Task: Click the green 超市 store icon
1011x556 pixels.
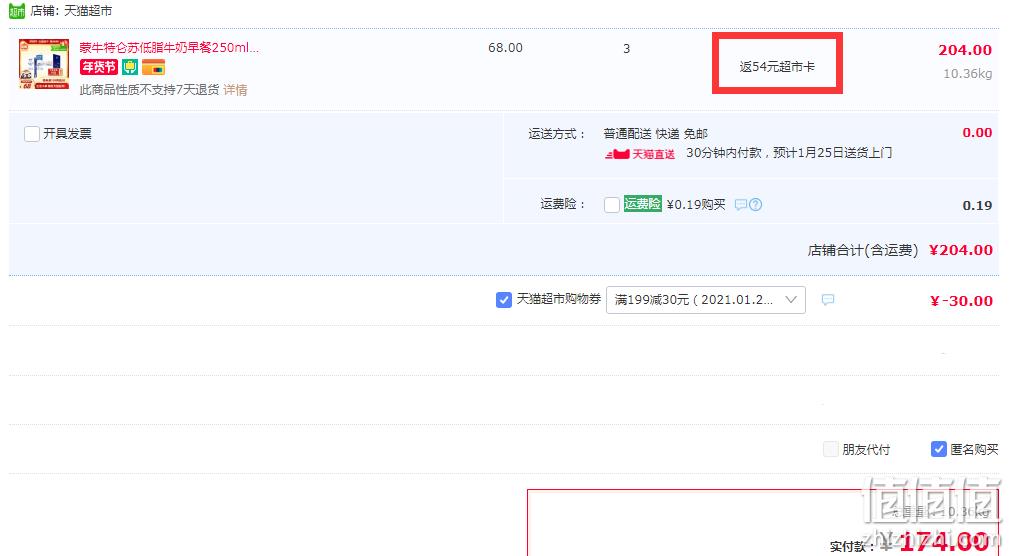Action: [x=17, y=11]
